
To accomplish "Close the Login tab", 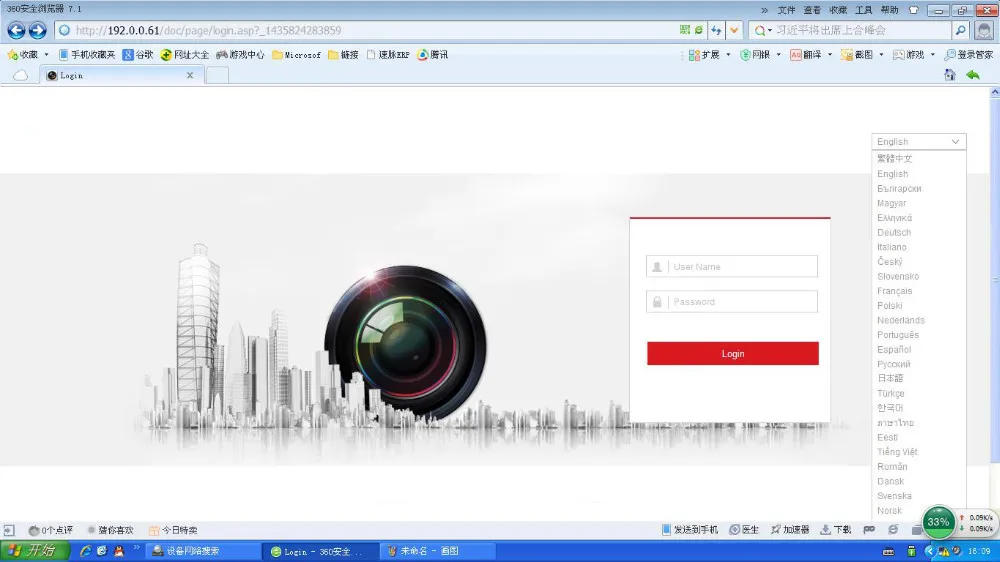I will [190, 75].
